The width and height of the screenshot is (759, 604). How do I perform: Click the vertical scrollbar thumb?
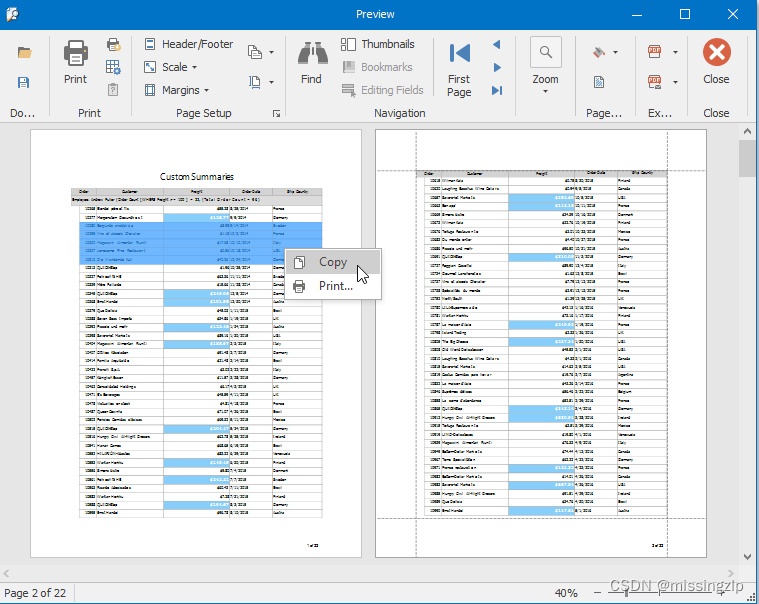[747, 158]
